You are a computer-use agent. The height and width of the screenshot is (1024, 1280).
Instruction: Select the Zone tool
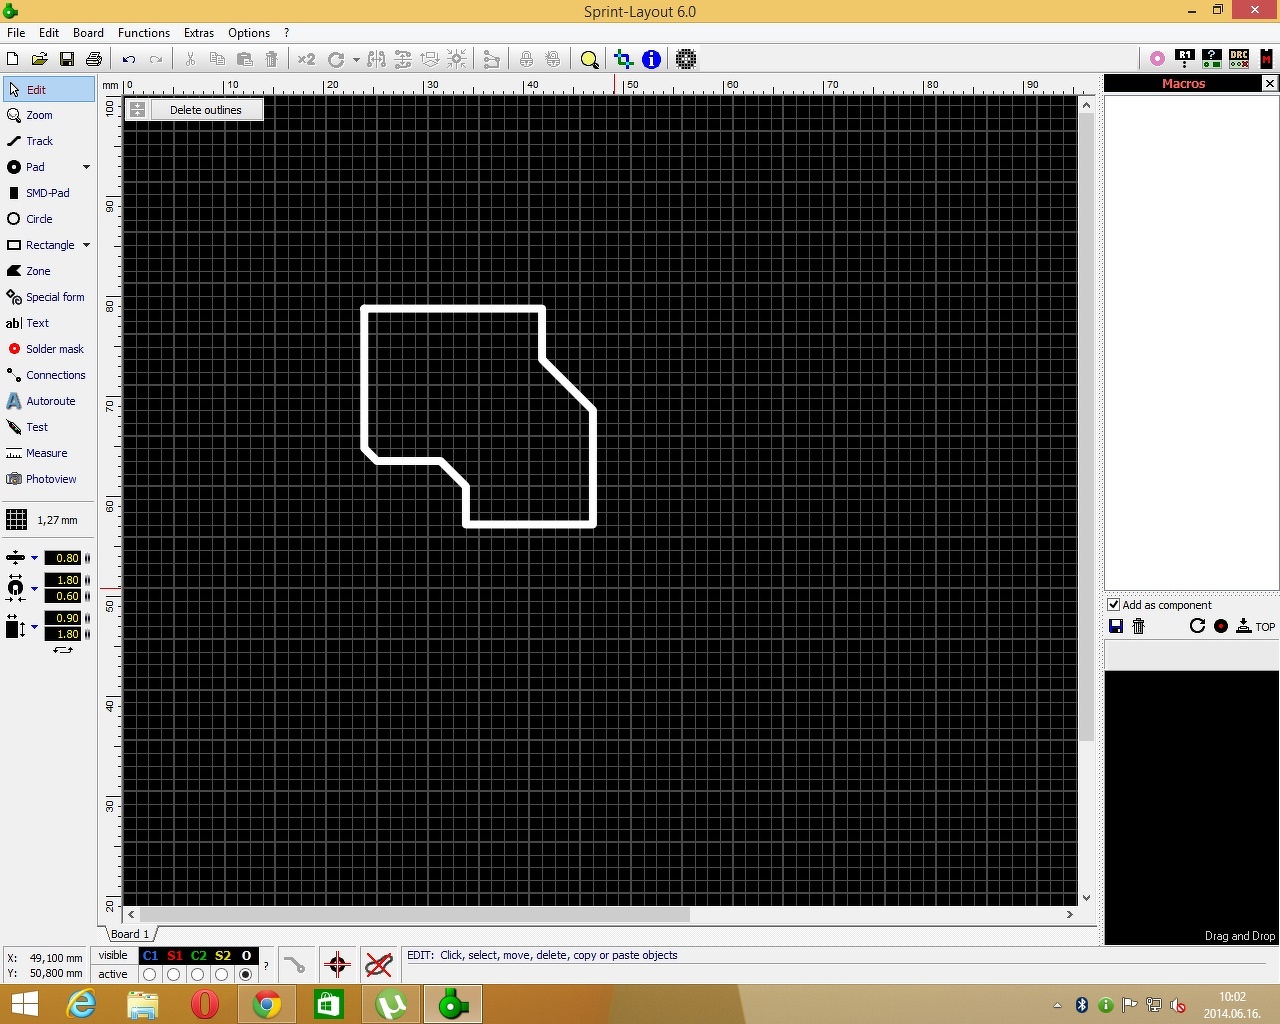[x=49, y=271]
